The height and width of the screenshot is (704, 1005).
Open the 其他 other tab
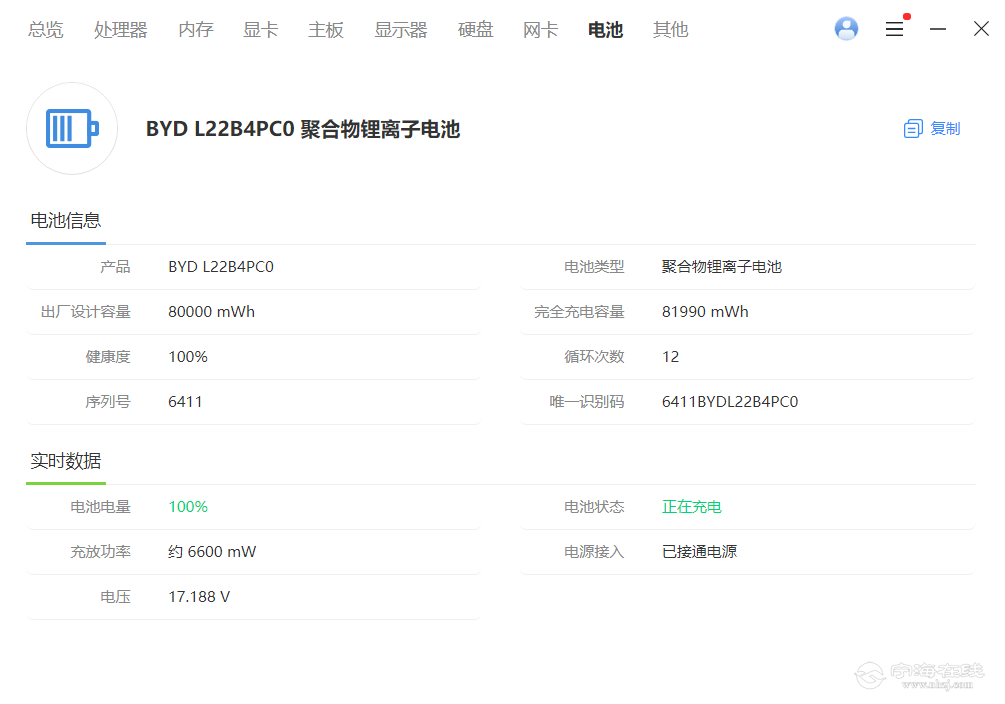pyautogui.click(x=670, y=29)
